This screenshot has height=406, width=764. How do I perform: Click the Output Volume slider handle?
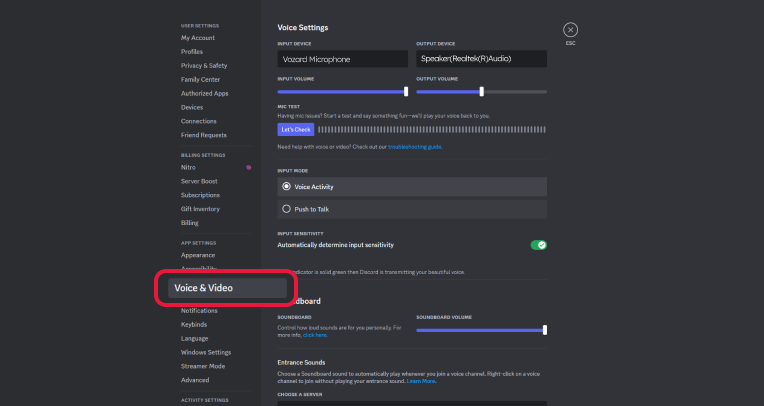[x=481, y=92]
